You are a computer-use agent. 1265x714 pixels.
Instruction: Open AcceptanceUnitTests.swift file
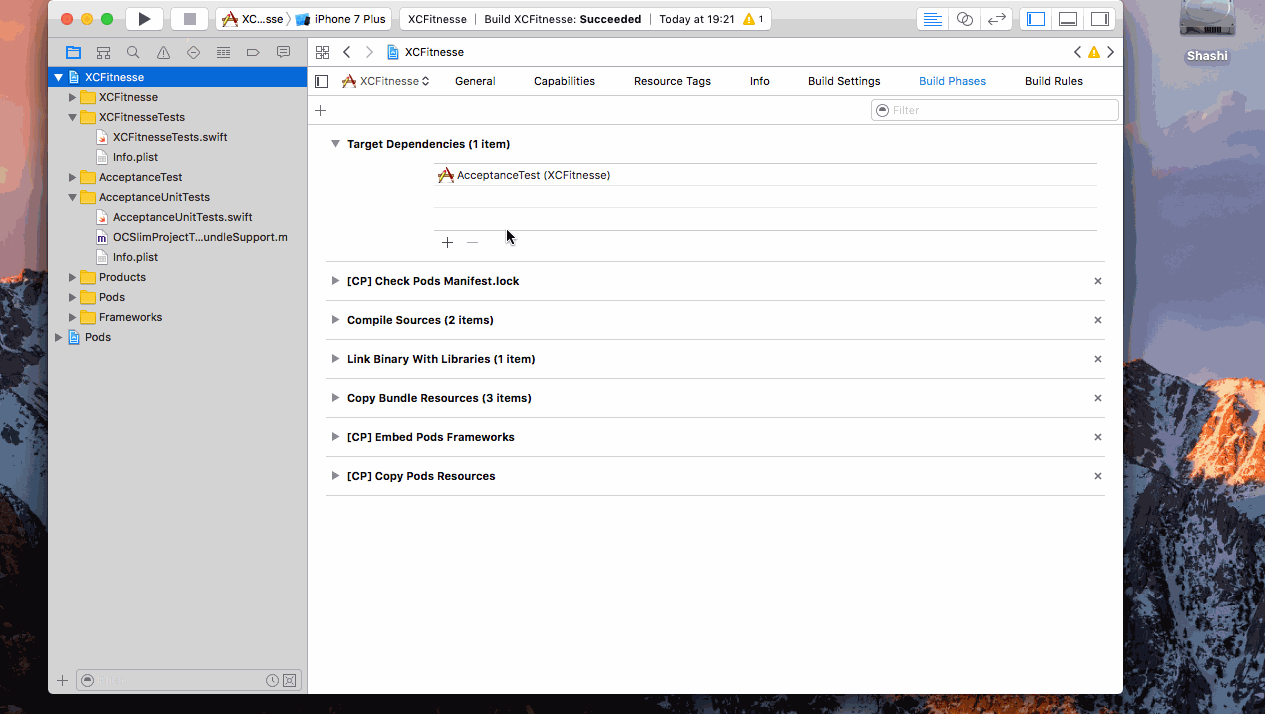pos(182,217)
